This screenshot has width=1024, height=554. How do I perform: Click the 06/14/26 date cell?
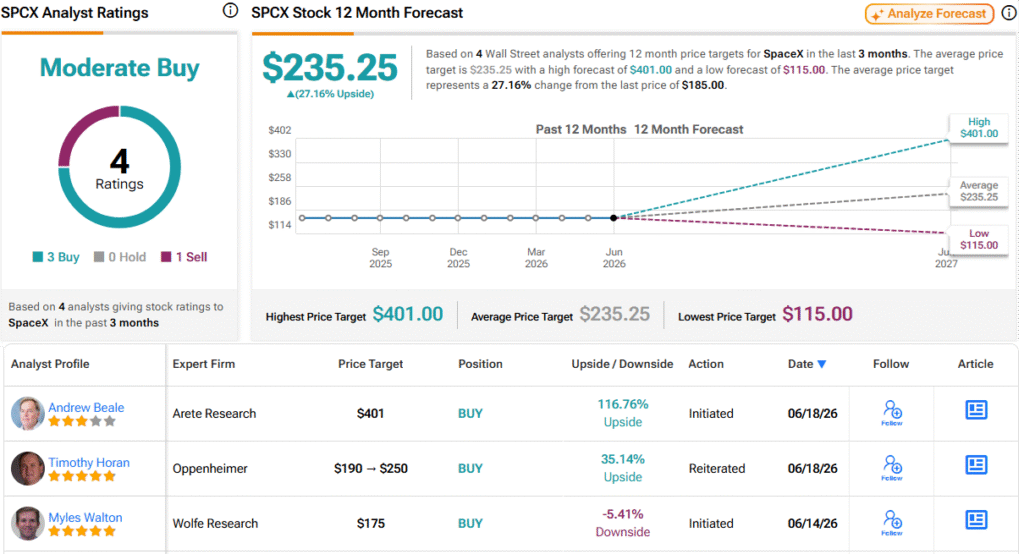point(812,523)
